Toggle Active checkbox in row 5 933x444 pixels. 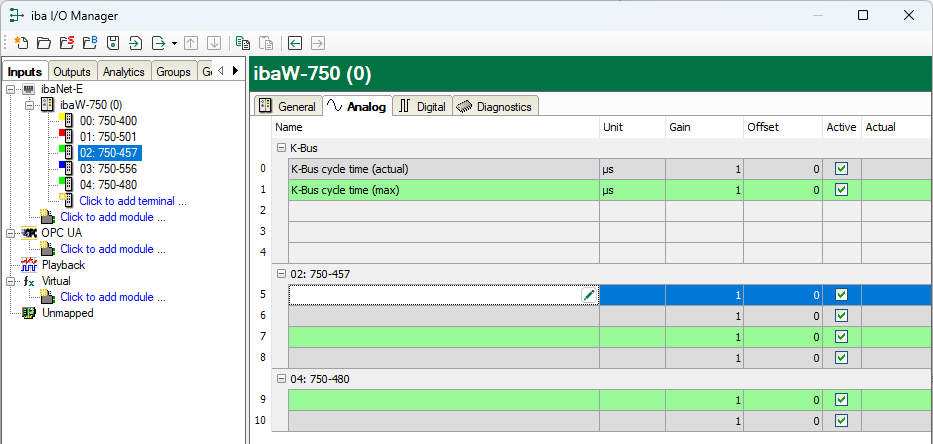pyautogui.click(x=841, y=295)
